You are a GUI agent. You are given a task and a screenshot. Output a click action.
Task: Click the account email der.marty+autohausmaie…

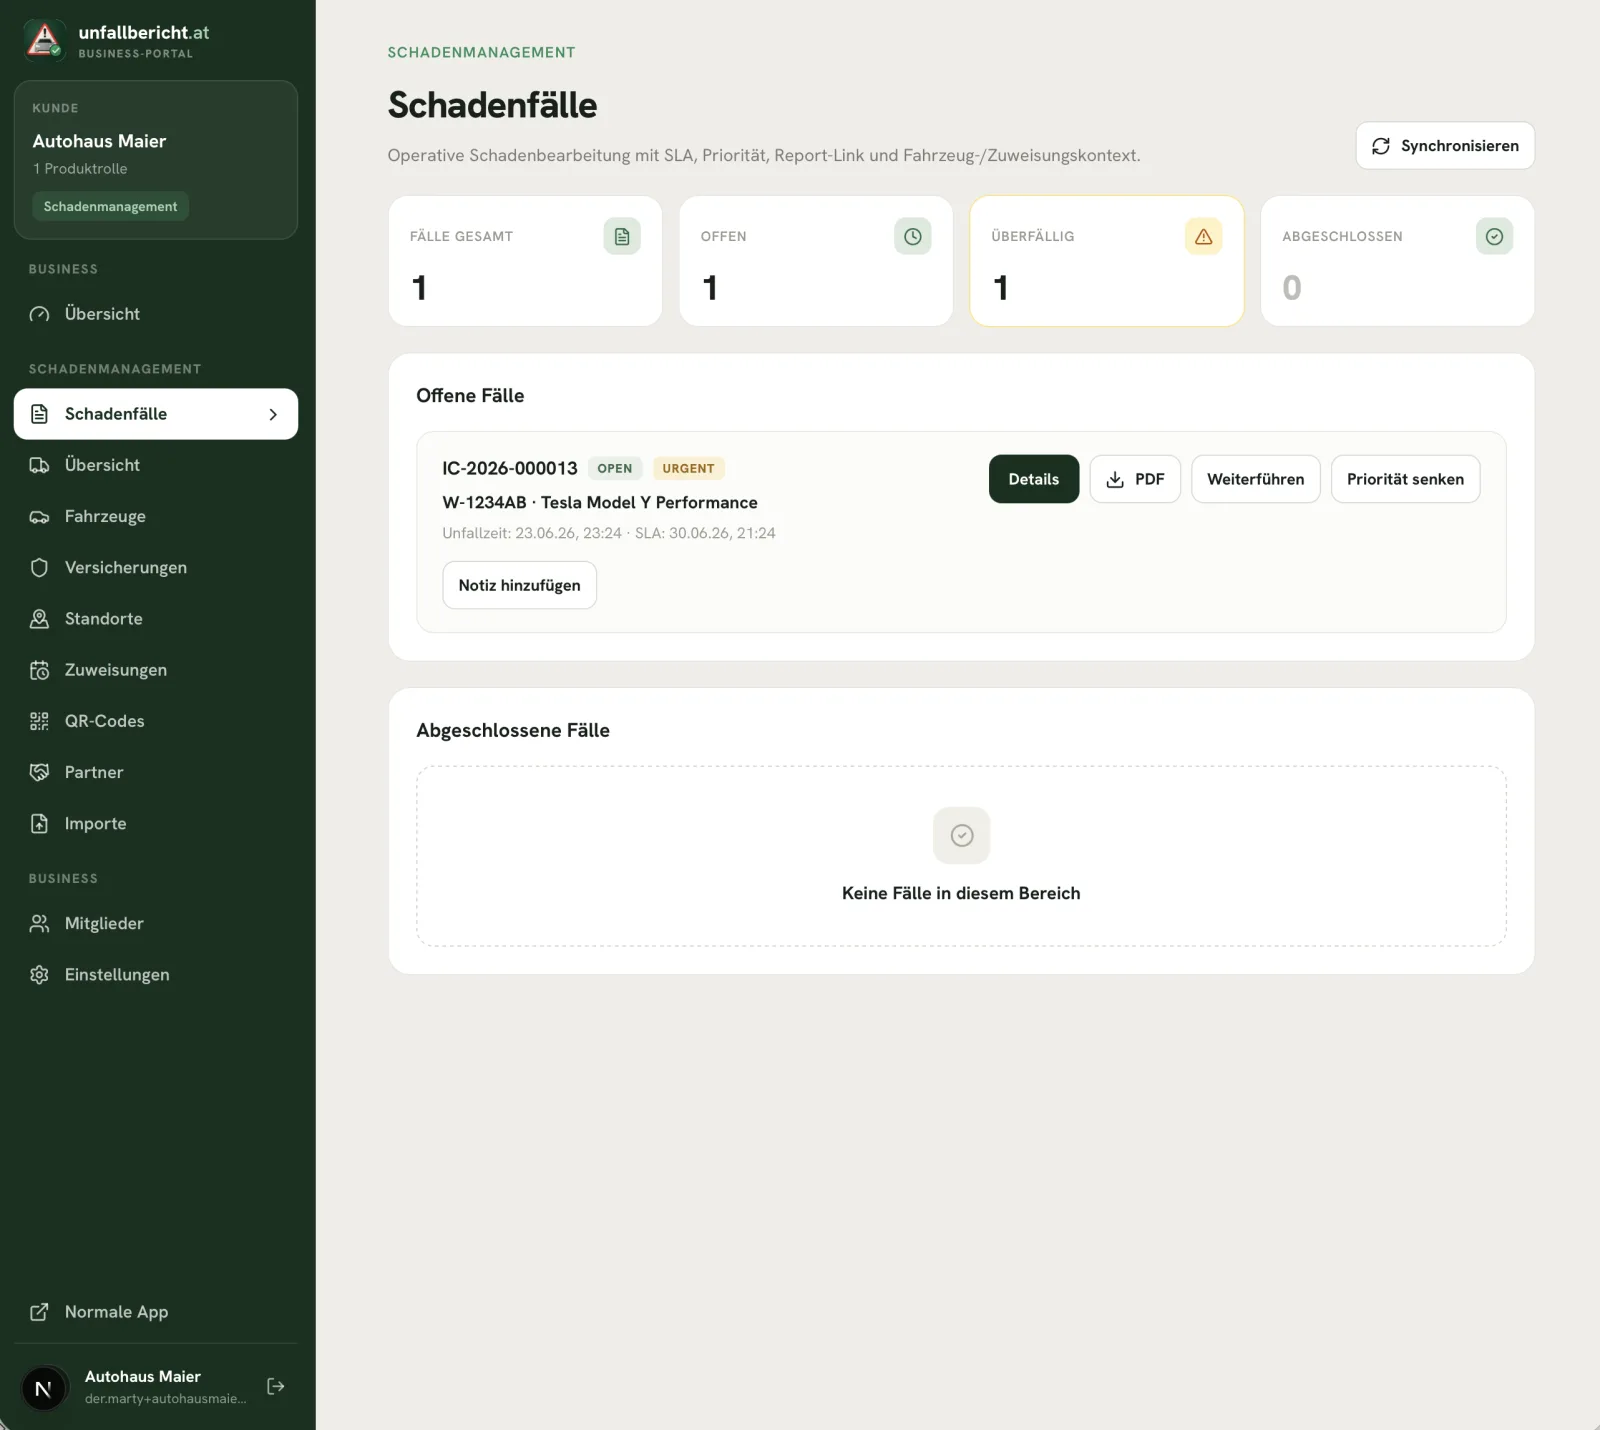165,1399
